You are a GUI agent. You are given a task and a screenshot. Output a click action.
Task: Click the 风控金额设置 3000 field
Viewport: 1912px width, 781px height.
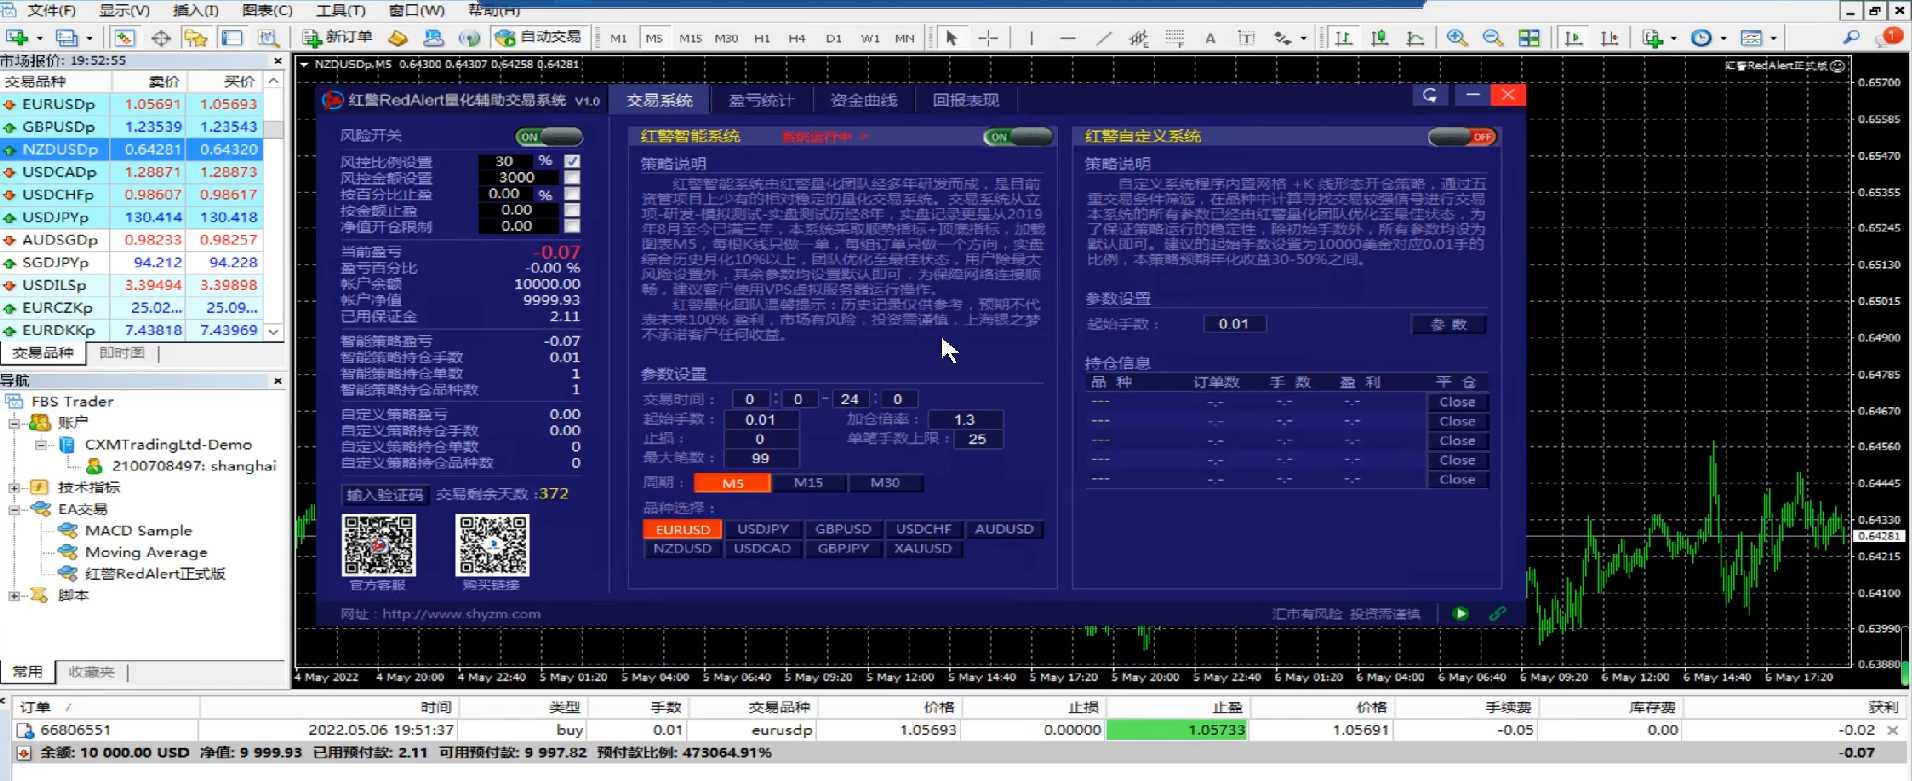click(x=517, y=177)
